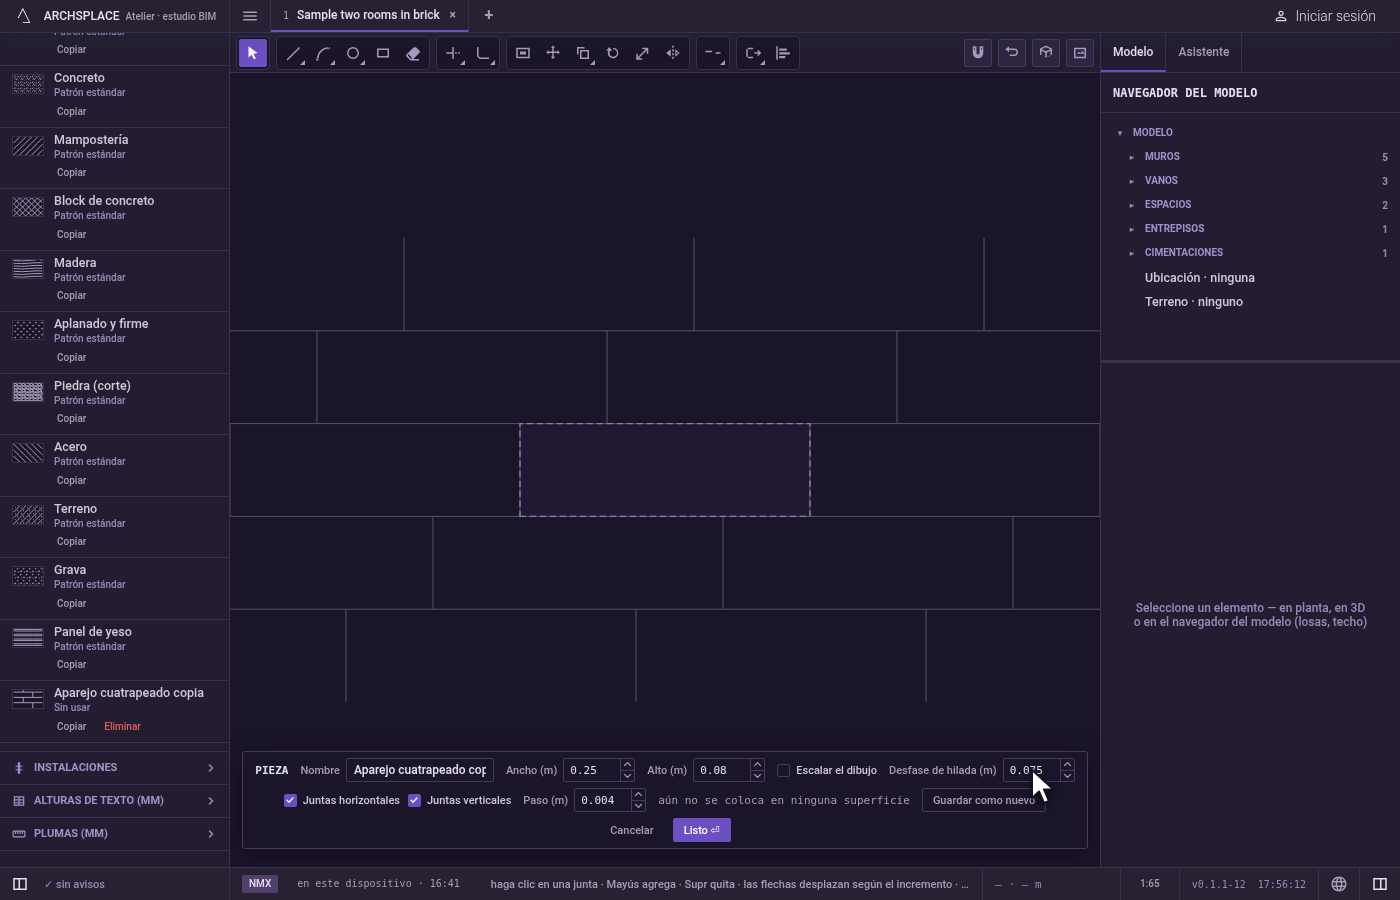Screen dimensions: 1400x900
Task: Select the mirror tool
Action: 673,54
